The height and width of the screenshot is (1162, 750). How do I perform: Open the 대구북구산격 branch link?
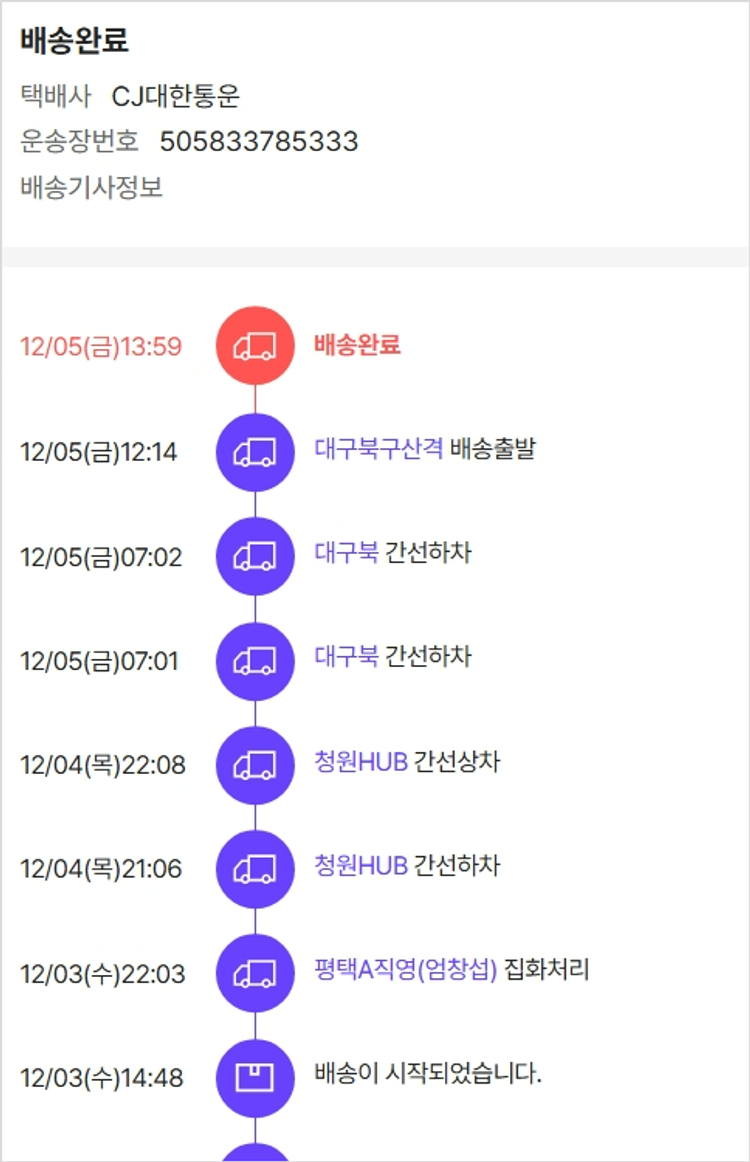tap(378, 448)
